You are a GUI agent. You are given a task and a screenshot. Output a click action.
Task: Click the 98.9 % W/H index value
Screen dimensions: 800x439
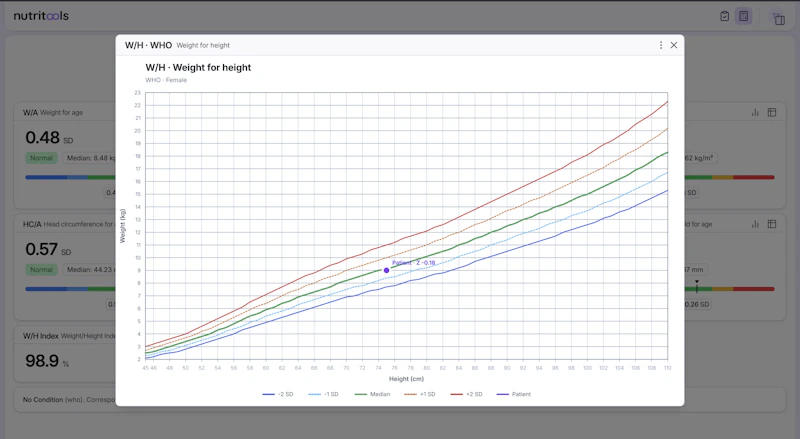tap(47, 361)
